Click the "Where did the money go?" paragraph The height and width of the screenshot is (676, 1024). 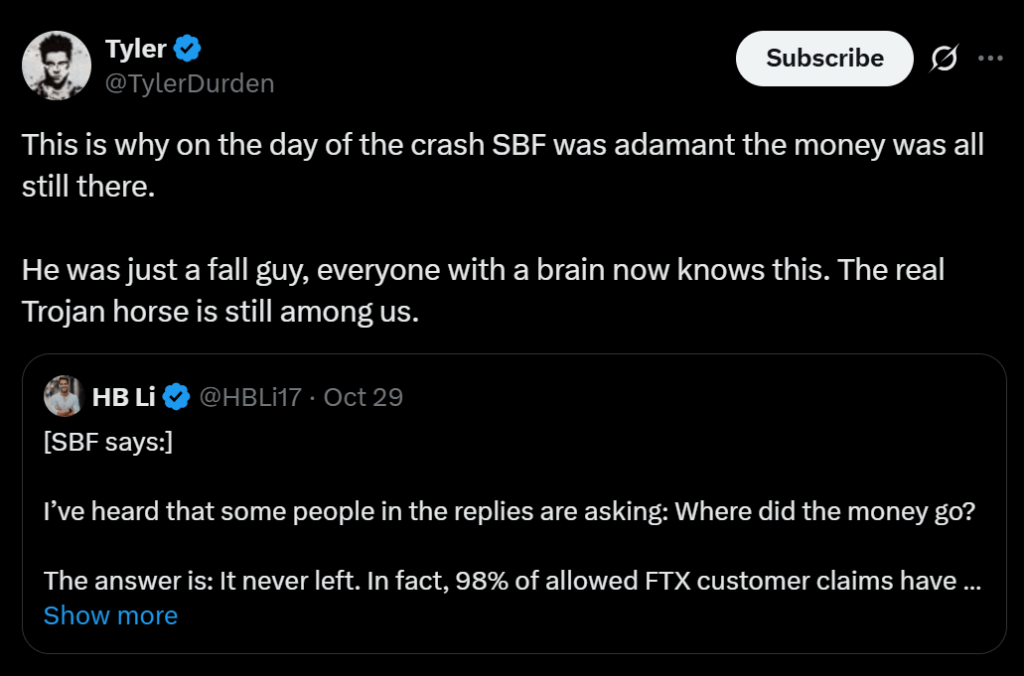(510, 512)
